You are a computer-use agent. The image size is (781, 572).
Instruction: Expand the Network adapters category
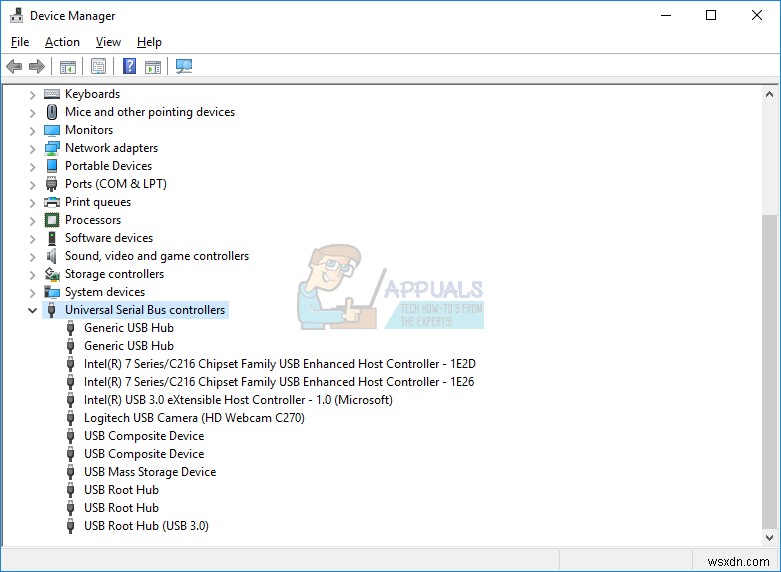pos(32,148)
